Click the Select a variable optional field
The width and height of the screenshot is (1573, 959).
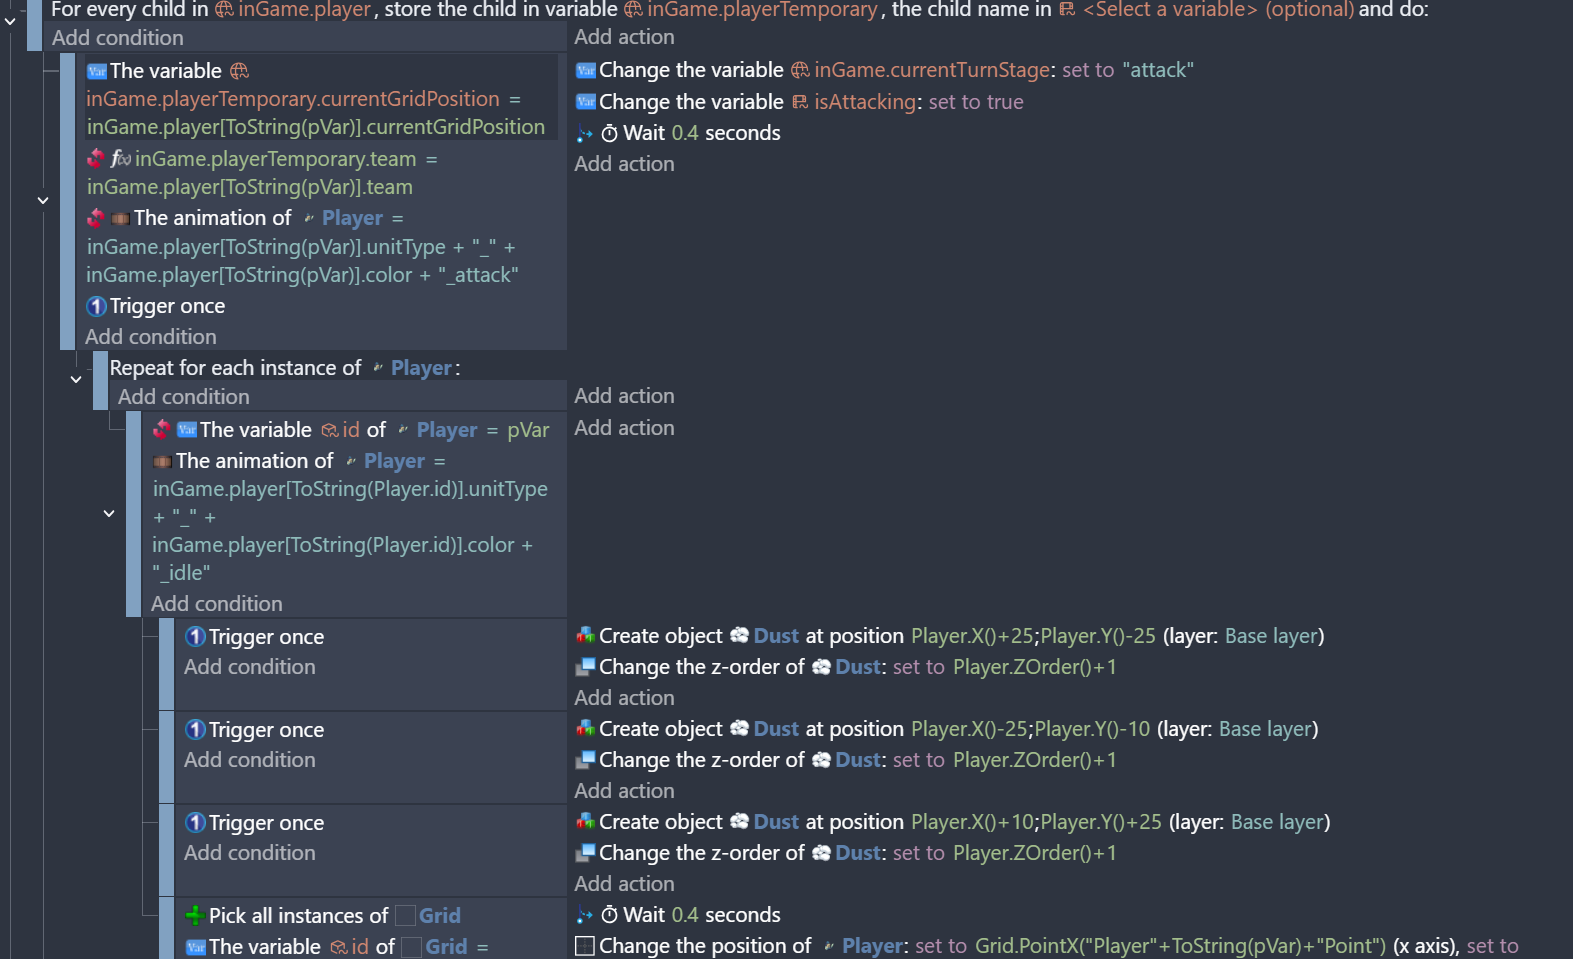(1218, 10)
